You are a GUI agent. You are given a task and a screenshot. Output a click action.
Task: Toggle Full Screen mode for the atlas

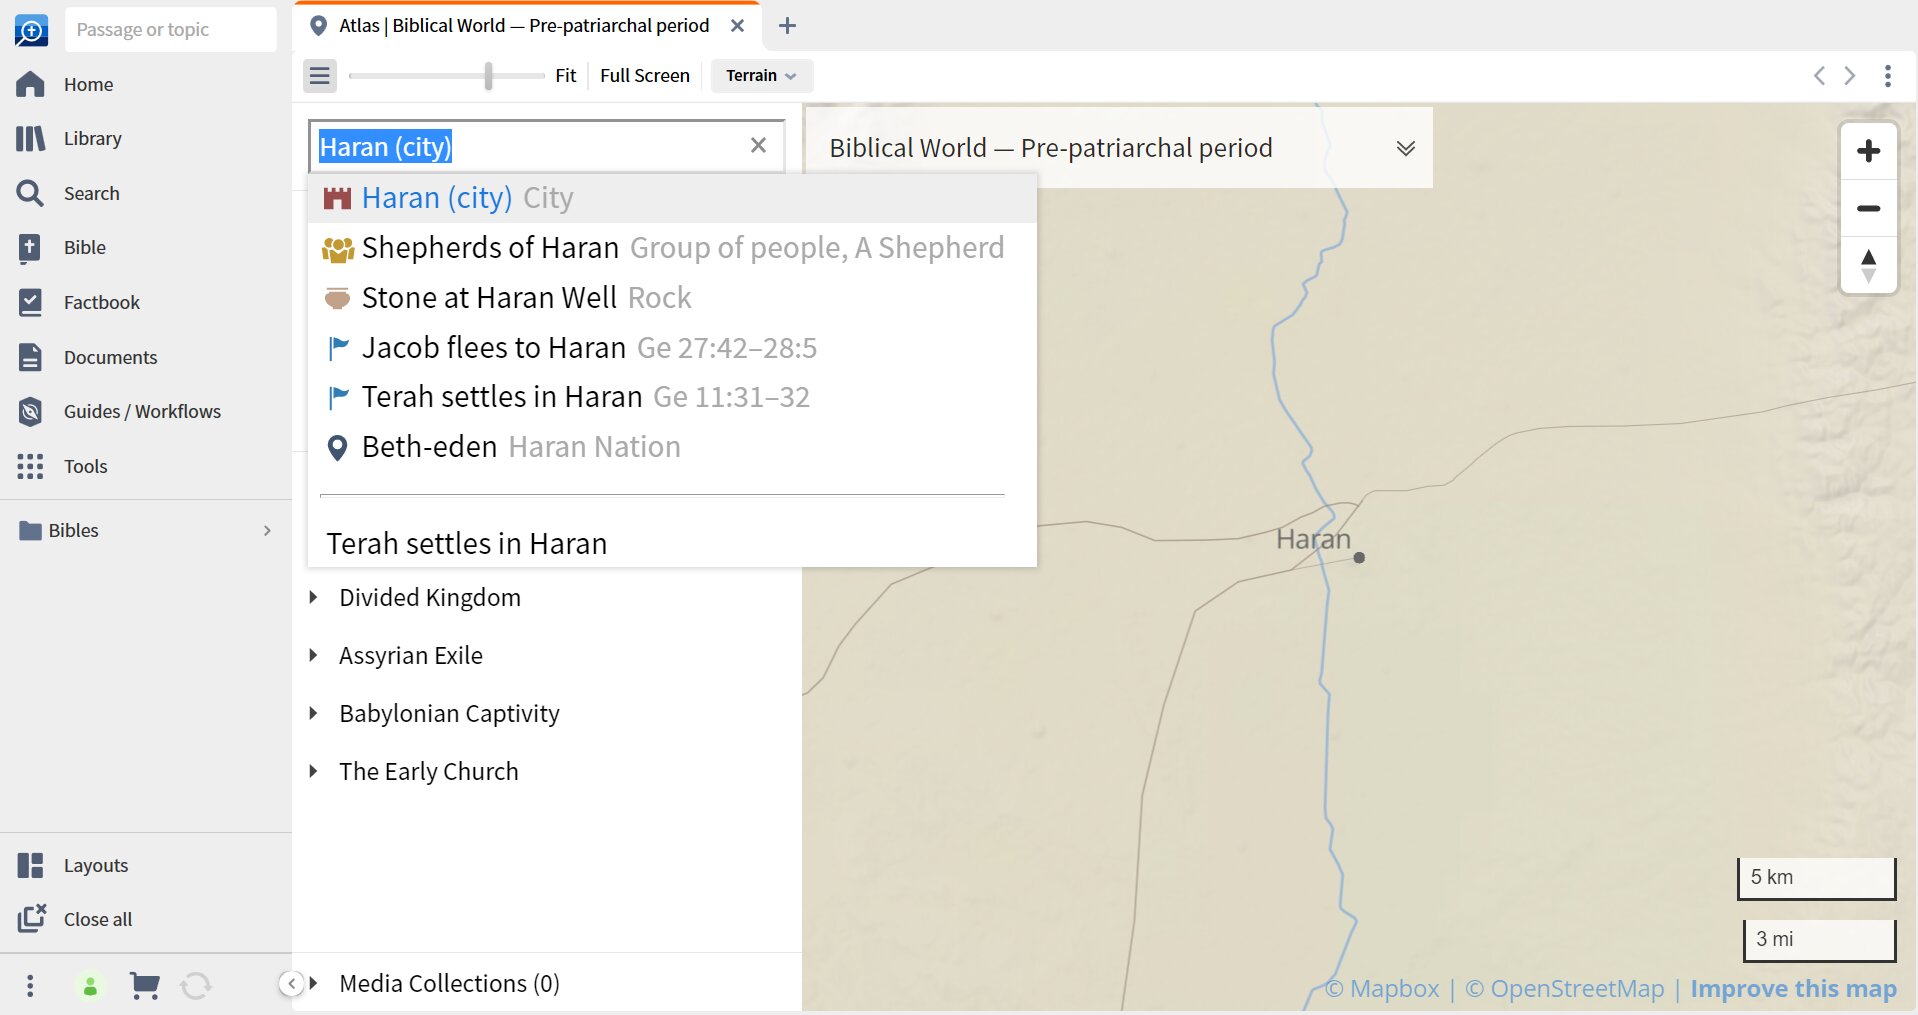pyautogui.click(x=644, y=75)
